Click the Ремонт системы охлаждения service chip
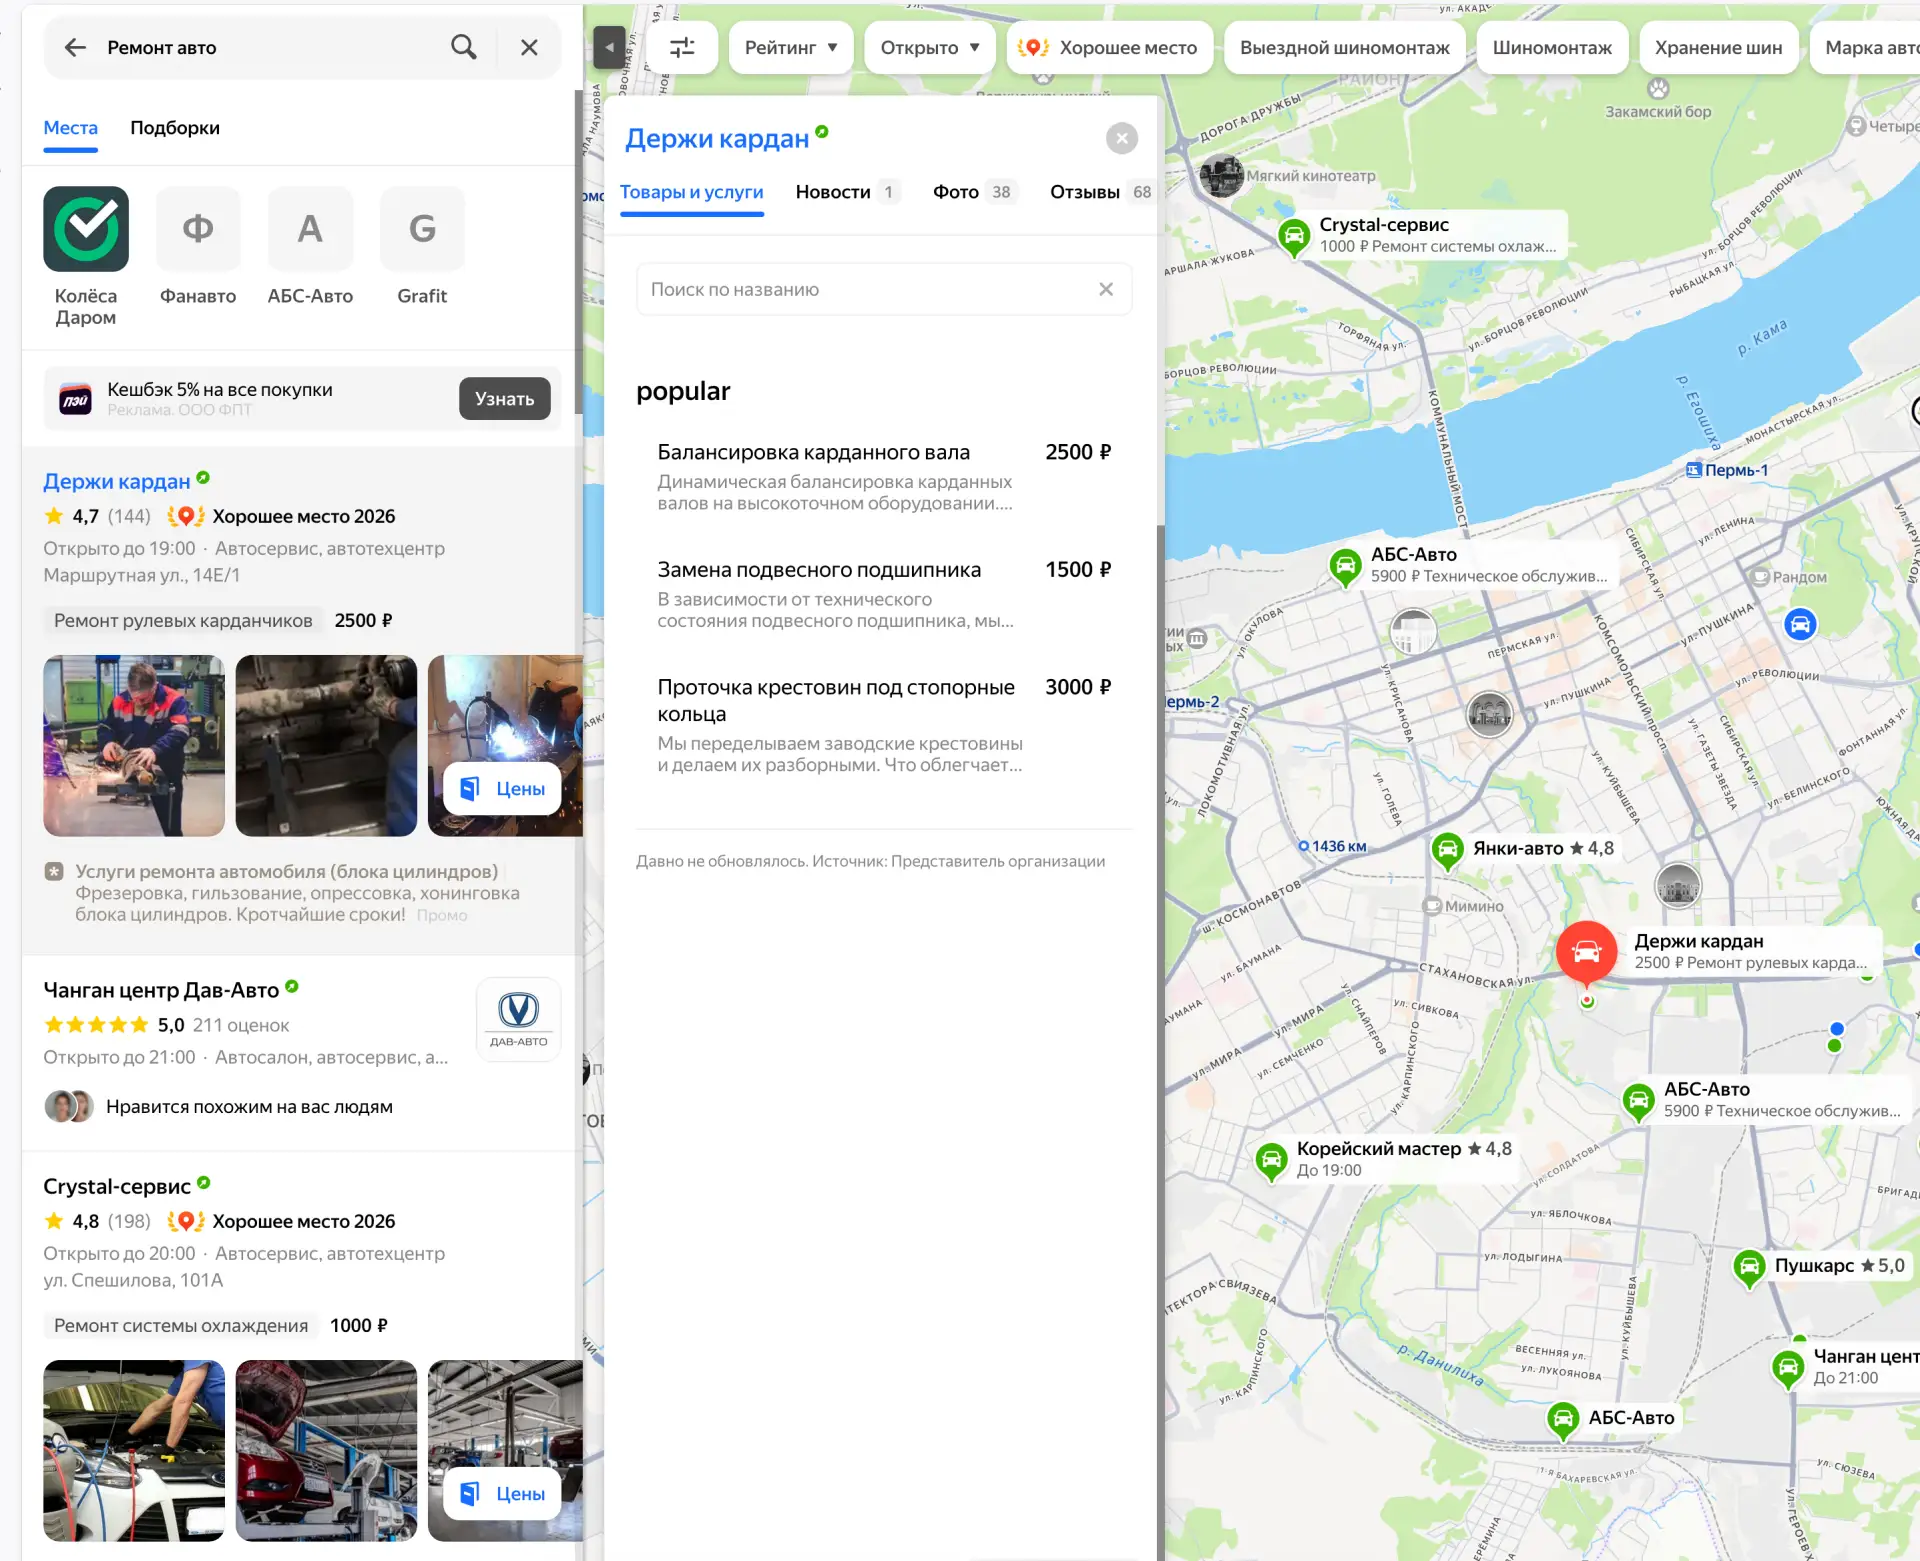This screenshot has height=1561, width=1920. tap(181, 1326)
